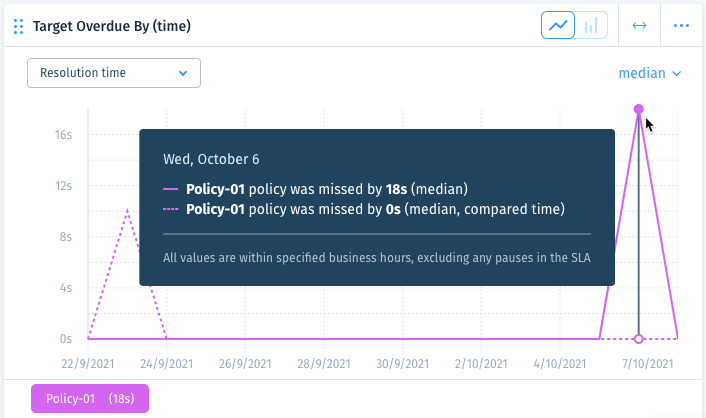Grab the widget drag handle dots

click(18, 27)
